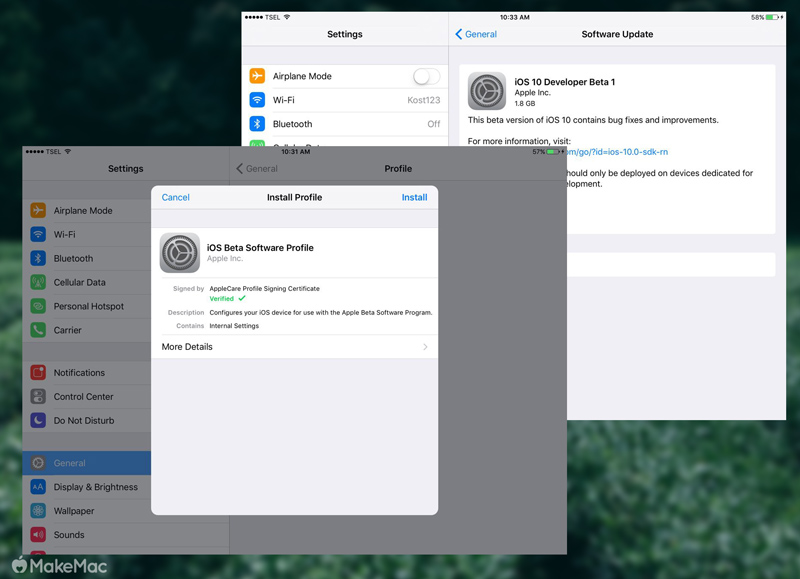This screenshot has width=800, height=579.
Task: Tap General gear icon in sidebar
Action: [x=38, y=463]
